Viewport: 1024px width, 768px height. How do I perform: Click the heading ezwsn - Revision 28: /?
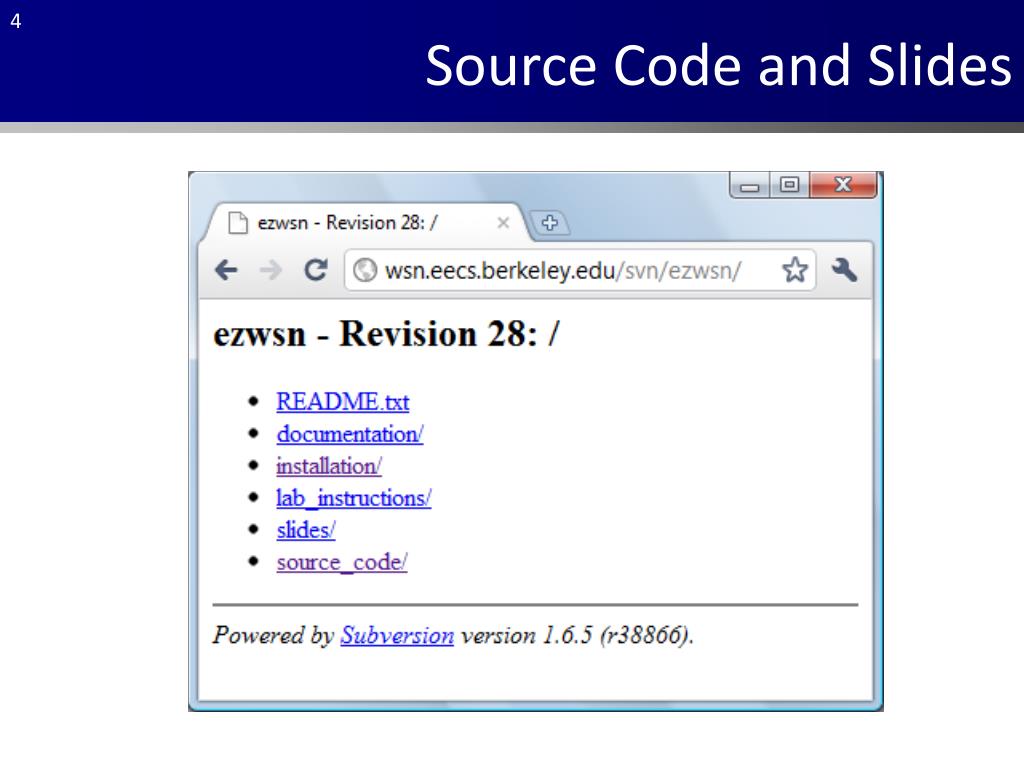(x=387, y=334)
